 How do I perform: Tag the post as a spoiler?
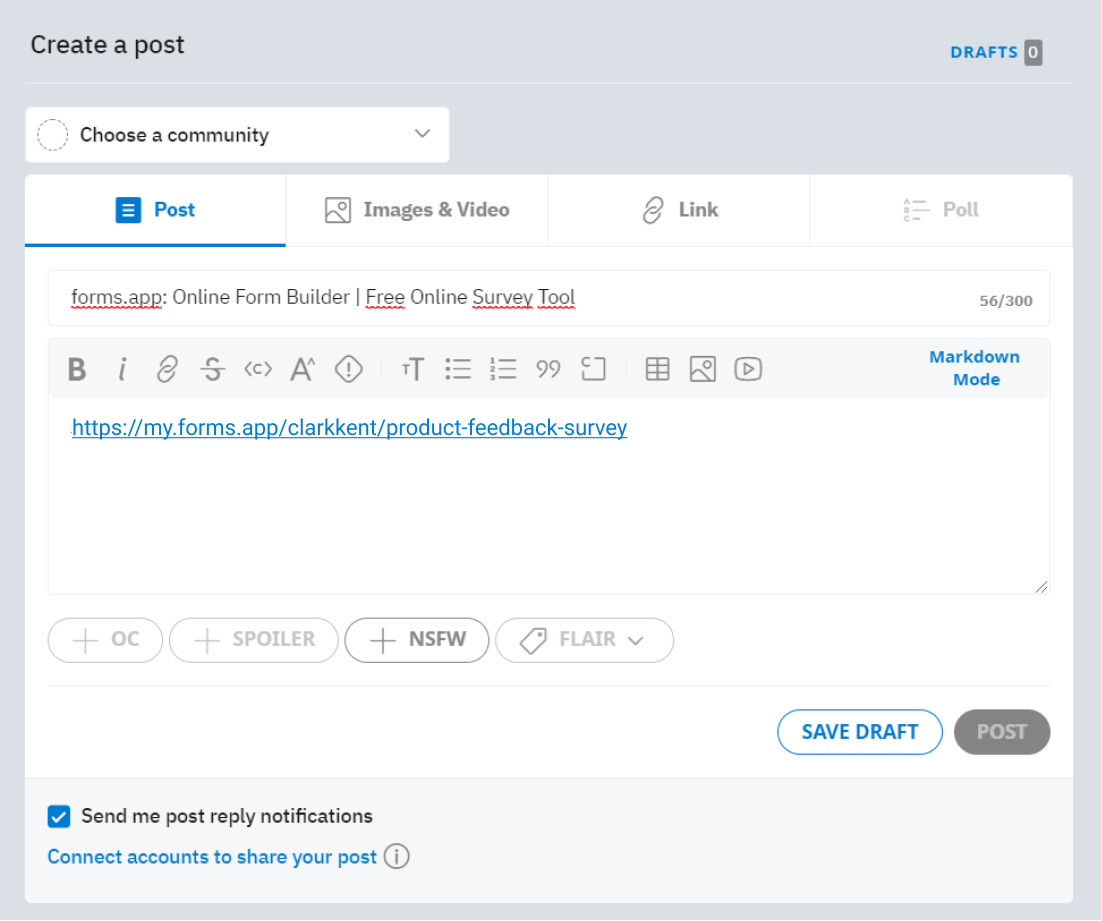tap(253, 640)
